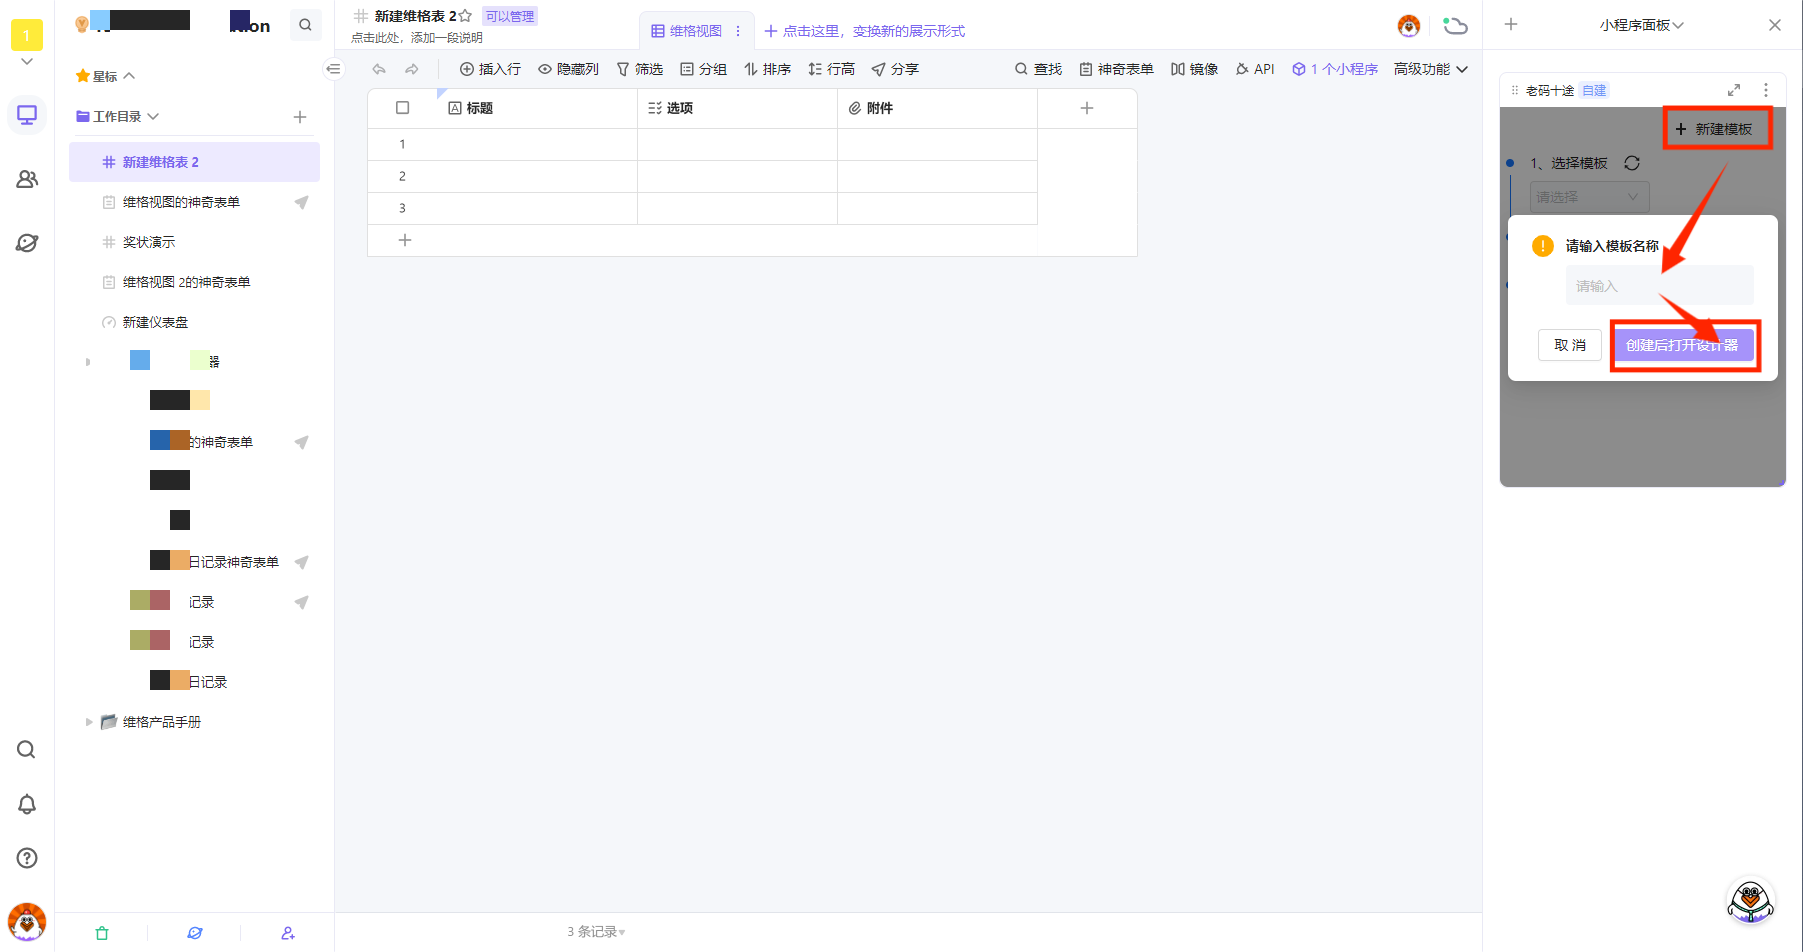
Task: Open the notifications bell icon
Action: click(x=27, y=804)
